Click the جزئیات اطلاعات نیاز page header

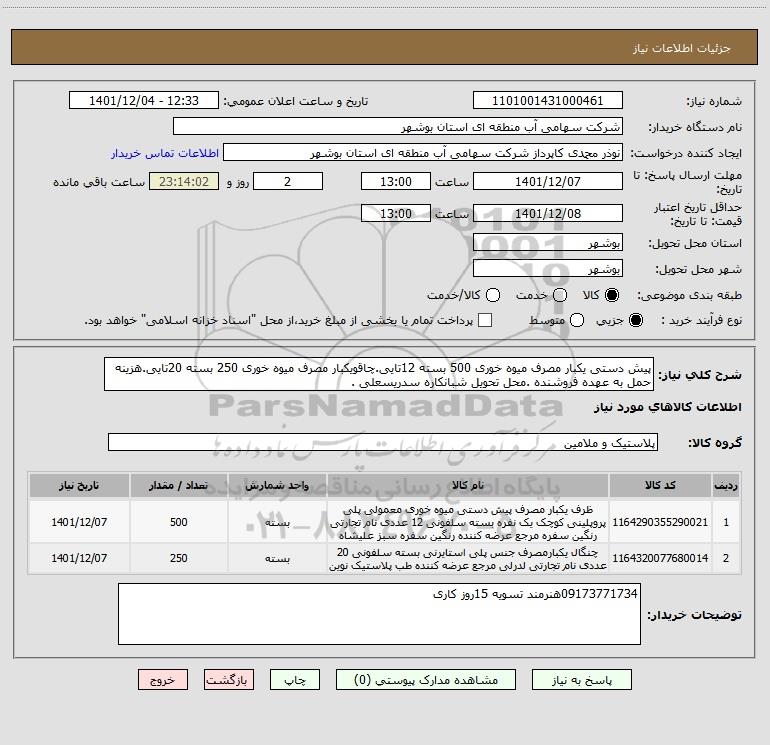pyautogui.click(x=682, y=48)
